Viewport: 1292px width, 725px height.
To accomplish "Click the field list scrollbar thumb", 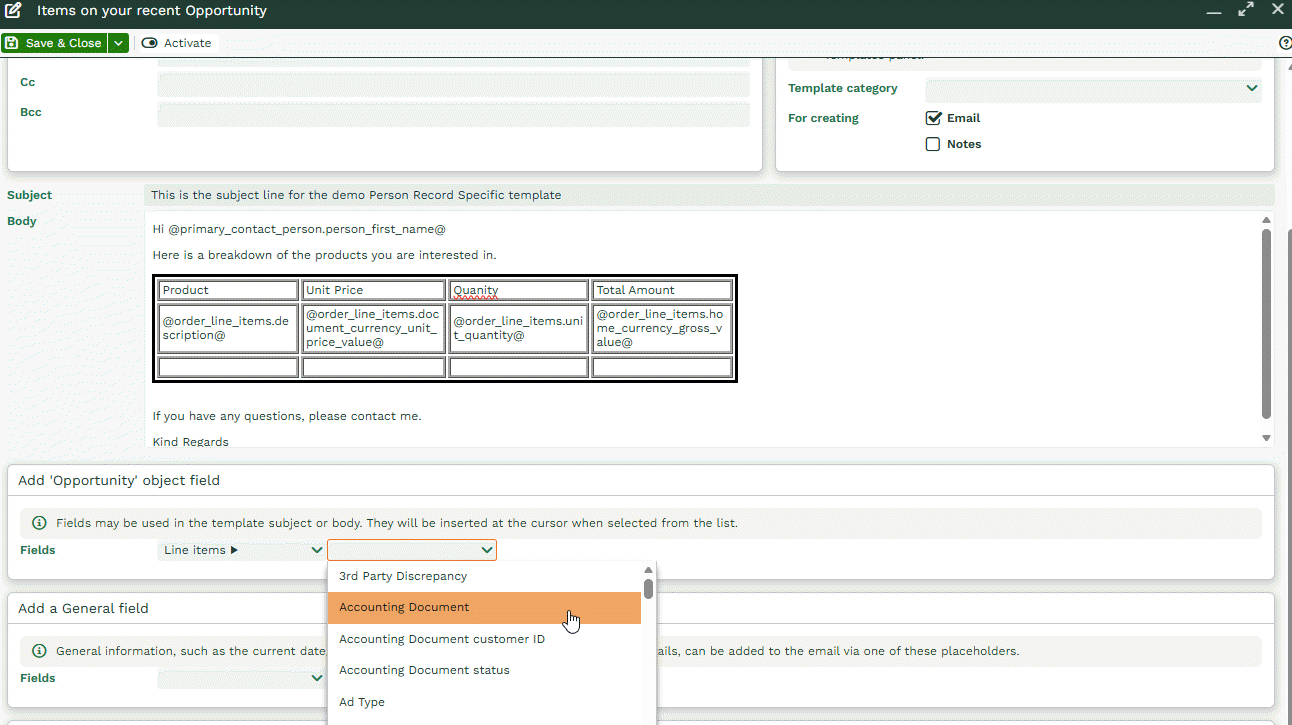I will (648, 589).
